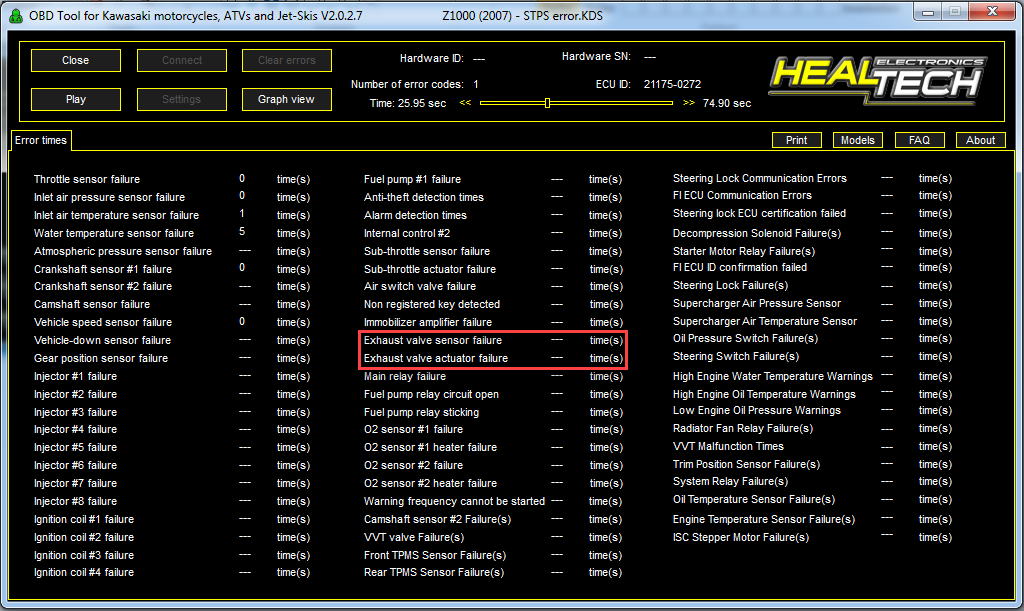Select the Exhaust valve sensor failure row
The width and height of the screenshot is (1024, 611).
(x=432, y=340)
